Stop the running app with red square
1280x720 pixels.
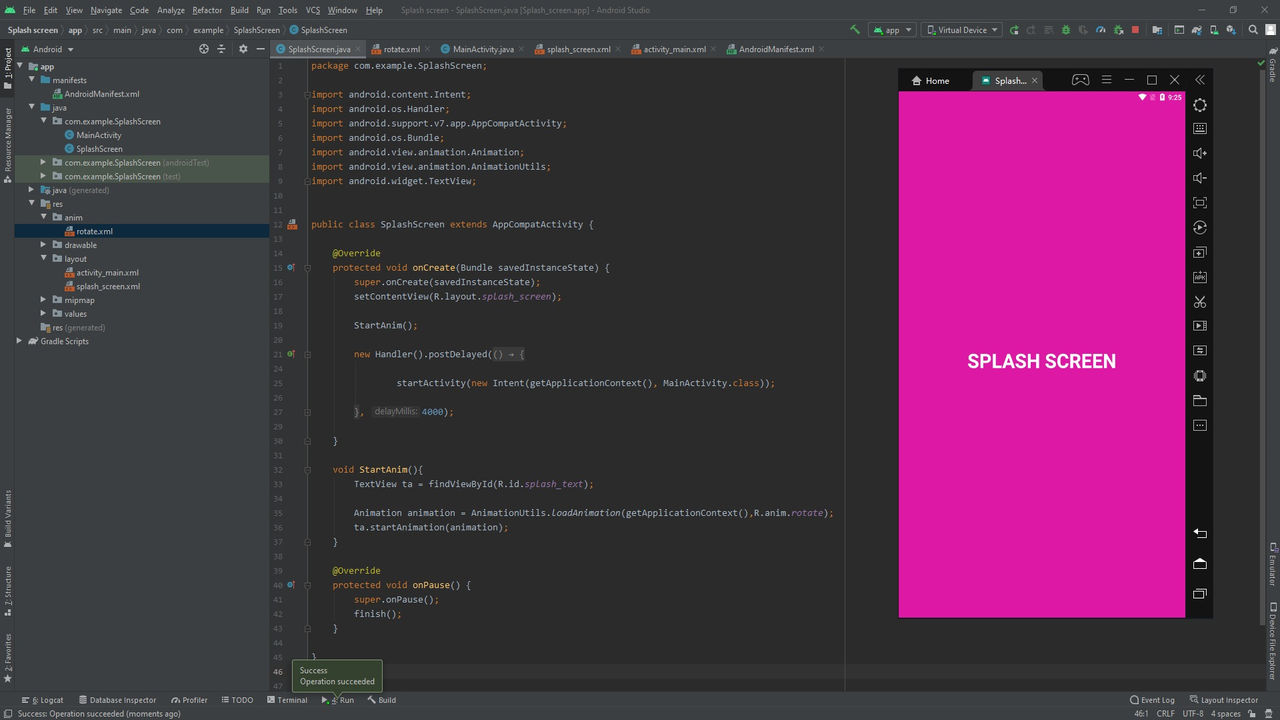(1134, 30)
